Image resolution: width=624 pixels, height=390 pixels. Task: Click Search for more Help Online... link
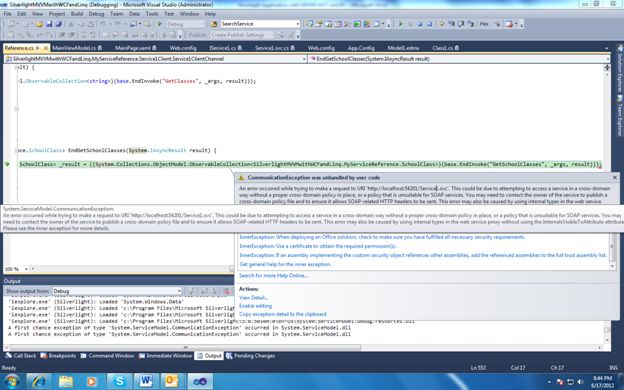[x=273, y=275]
